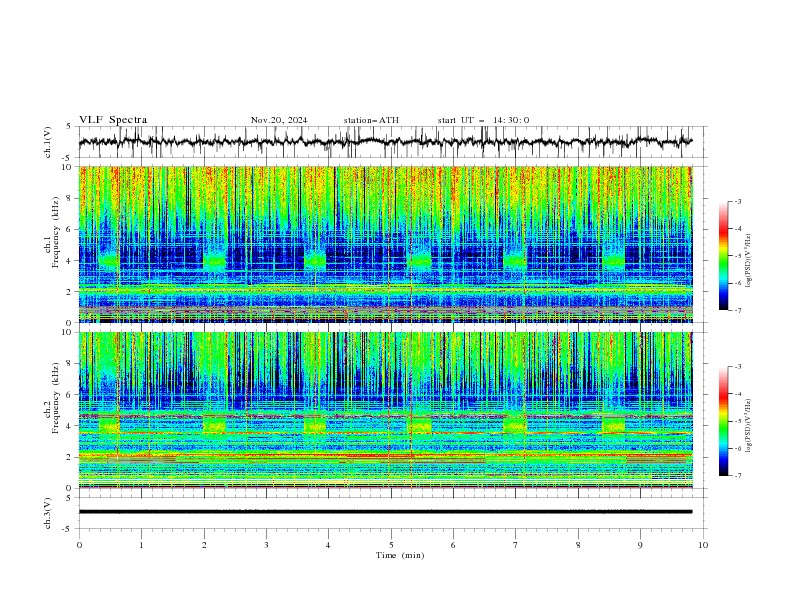Image resolution: width=792 pixels, height=612 pixels.
Task: Click the "-7" value on ch.1 color bar
Action: (738, 310)
